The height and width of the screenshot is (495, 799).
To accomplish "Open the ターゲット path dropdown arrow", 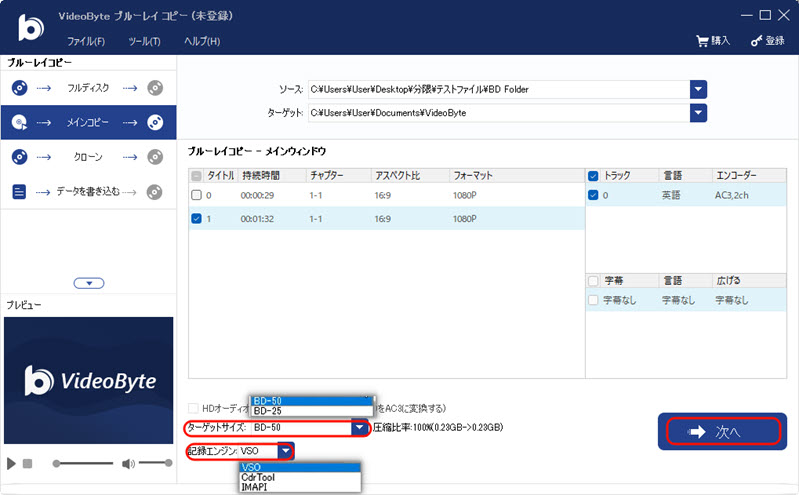I will point(698,113).
